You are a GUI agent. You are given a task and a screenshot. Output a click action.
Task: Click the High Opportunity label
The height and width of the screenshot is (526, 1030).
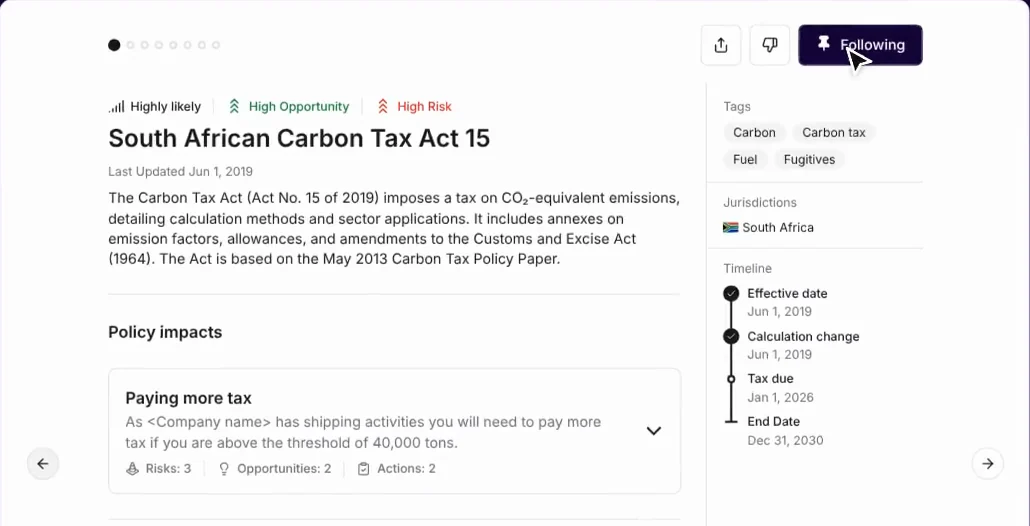pyautogui.click(x=299, y=106)
